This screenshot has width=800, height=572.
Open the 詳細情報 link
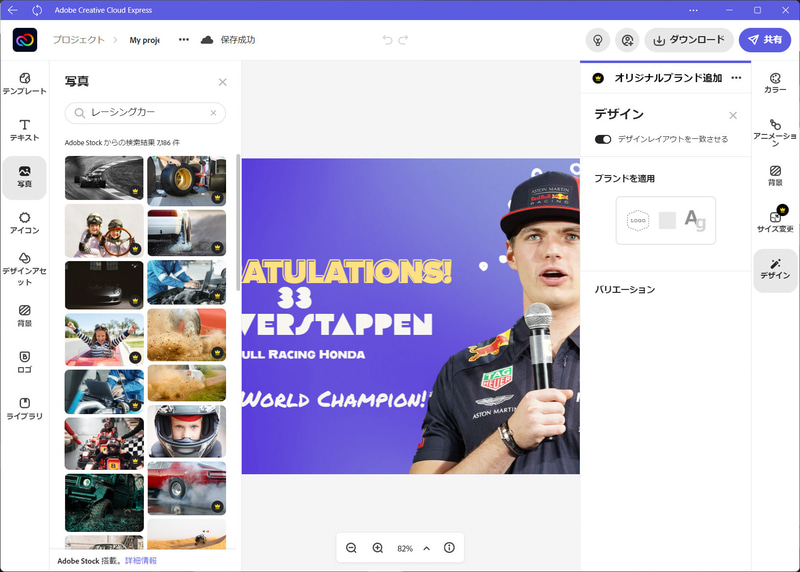[x=141, y=560]
